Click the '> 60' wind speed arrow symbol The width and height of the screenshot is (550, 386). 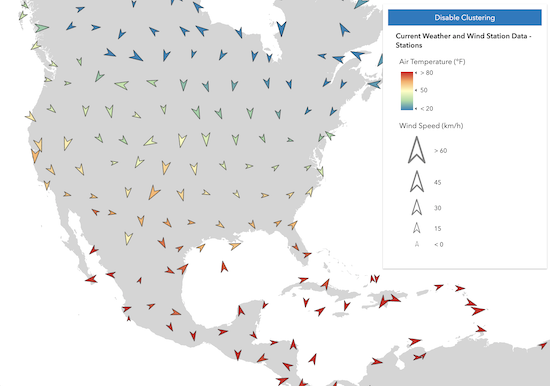point(417,150)
